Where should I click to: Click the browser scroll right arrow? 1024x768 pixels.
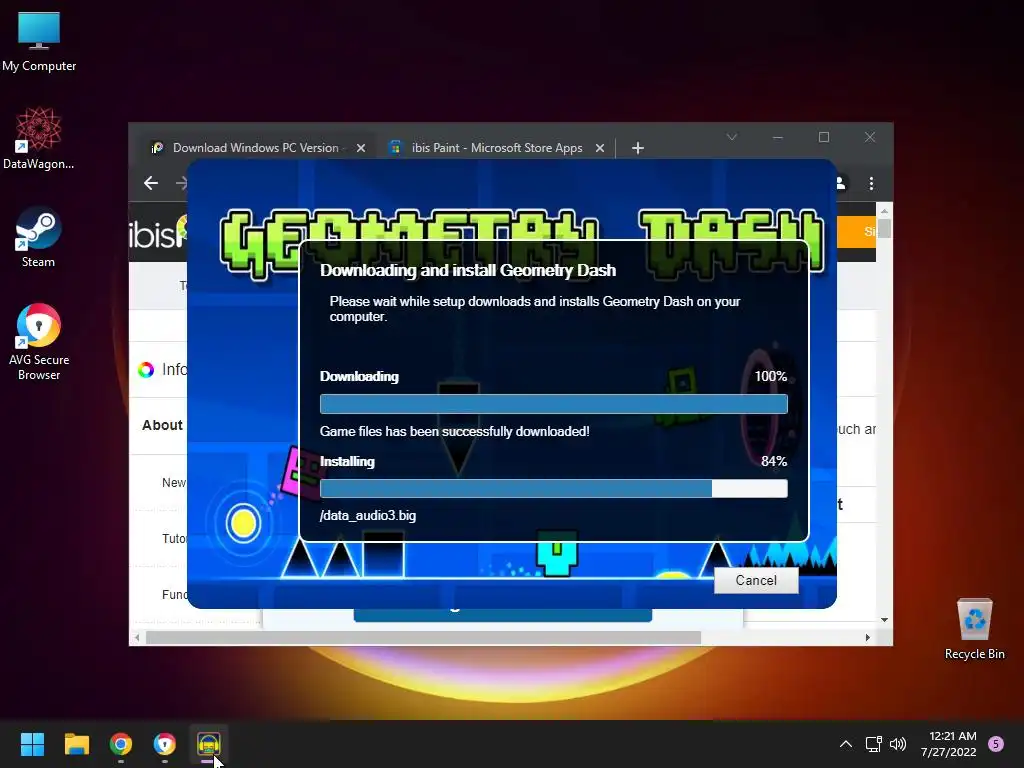coord(868,637)
